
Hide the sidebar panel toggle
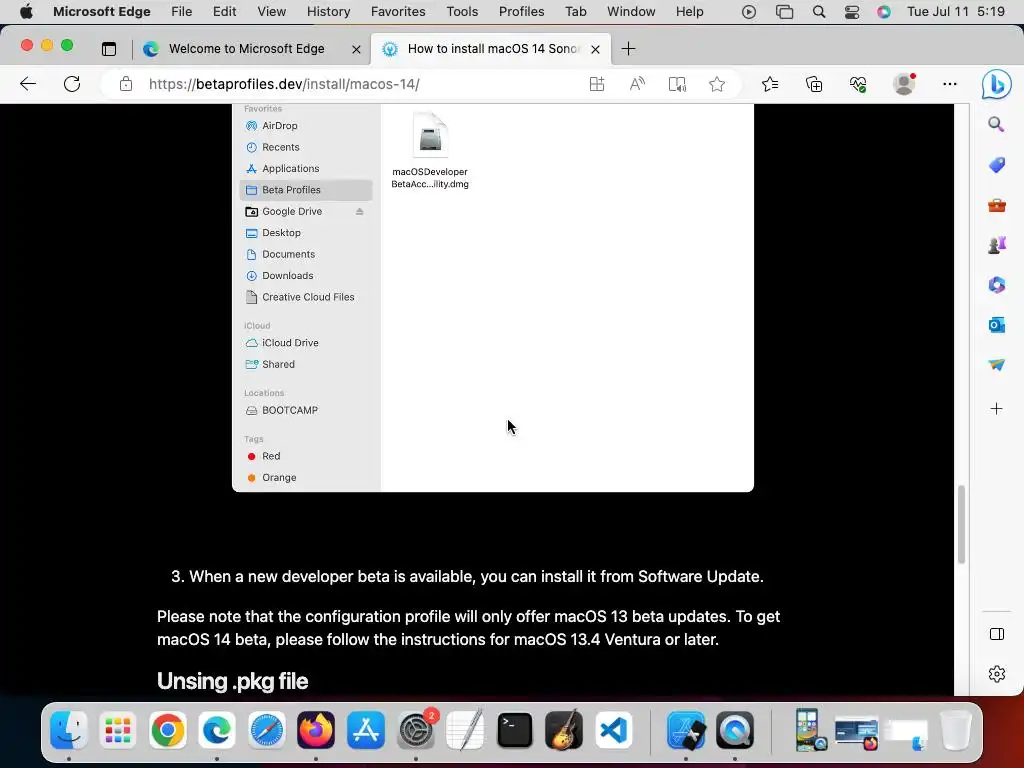coord(997,634)
